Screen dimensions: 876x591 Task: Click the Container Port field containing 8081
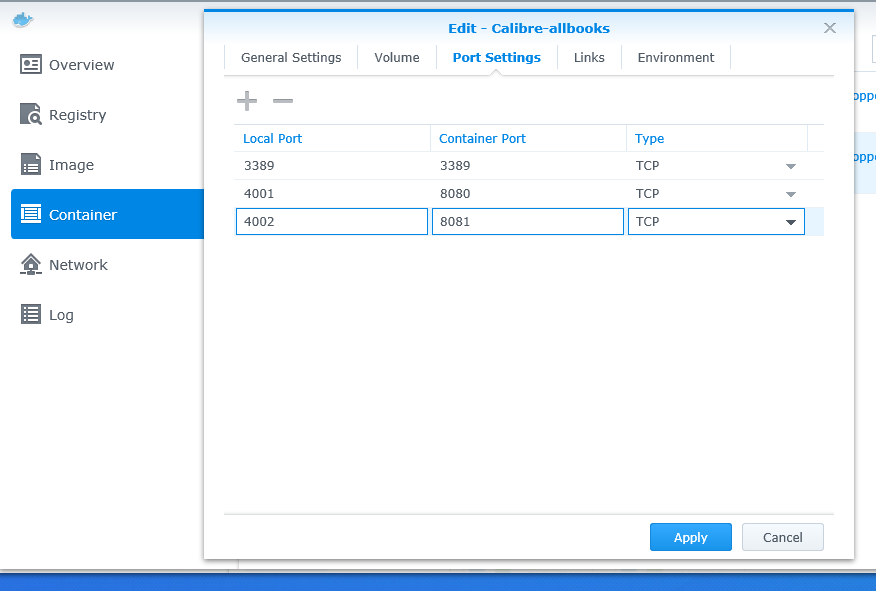coord(527,222)
